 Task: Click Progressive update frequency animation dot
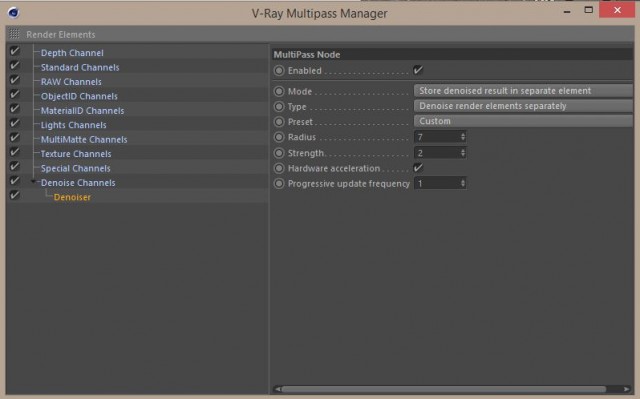pyautogui.click(x=279, y=184)
